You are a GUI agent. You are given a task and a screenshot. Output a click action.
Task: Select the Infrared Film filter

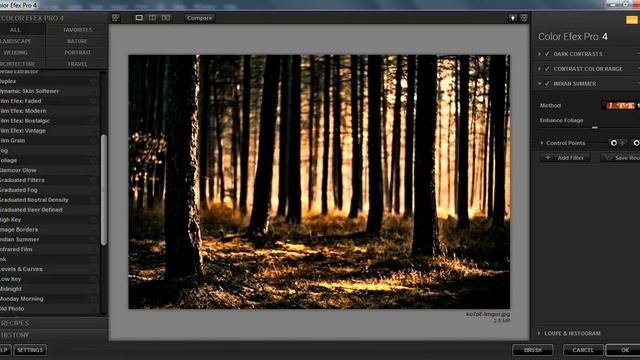tap(49, 249)
